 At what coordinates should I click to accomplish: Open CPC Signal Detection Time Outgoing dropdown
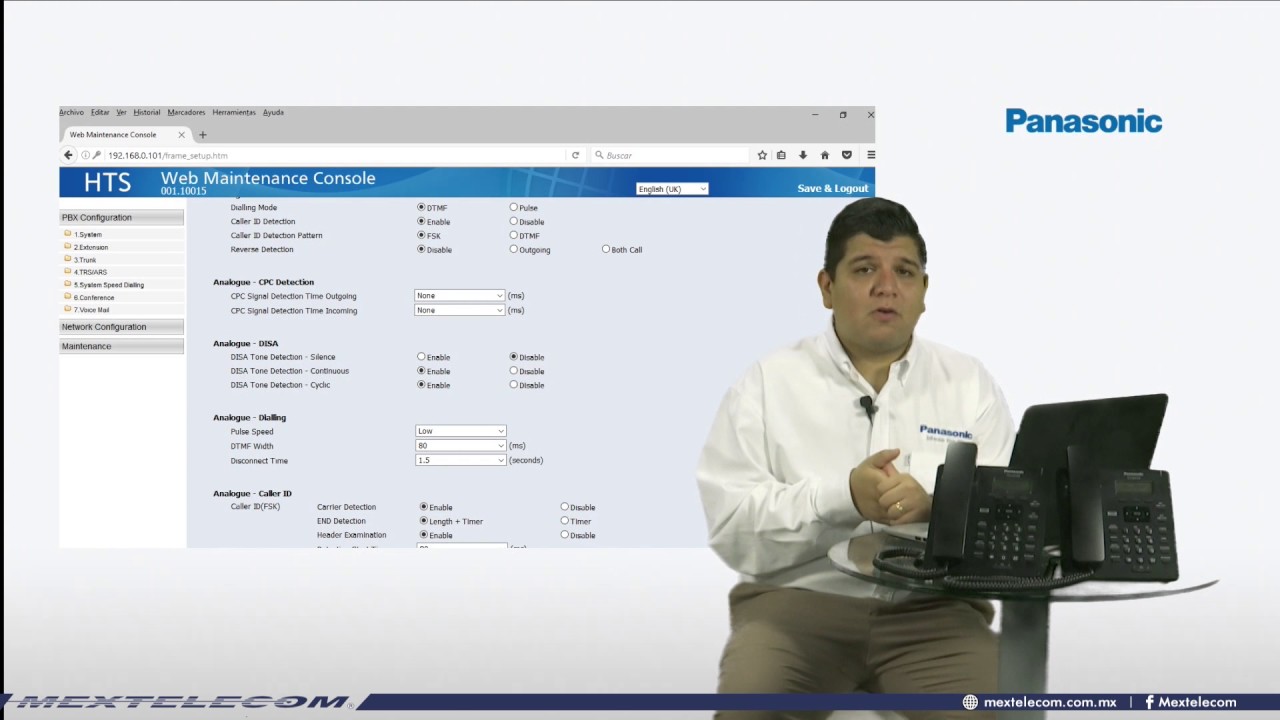pyautogui.click(x=460, y=295)
